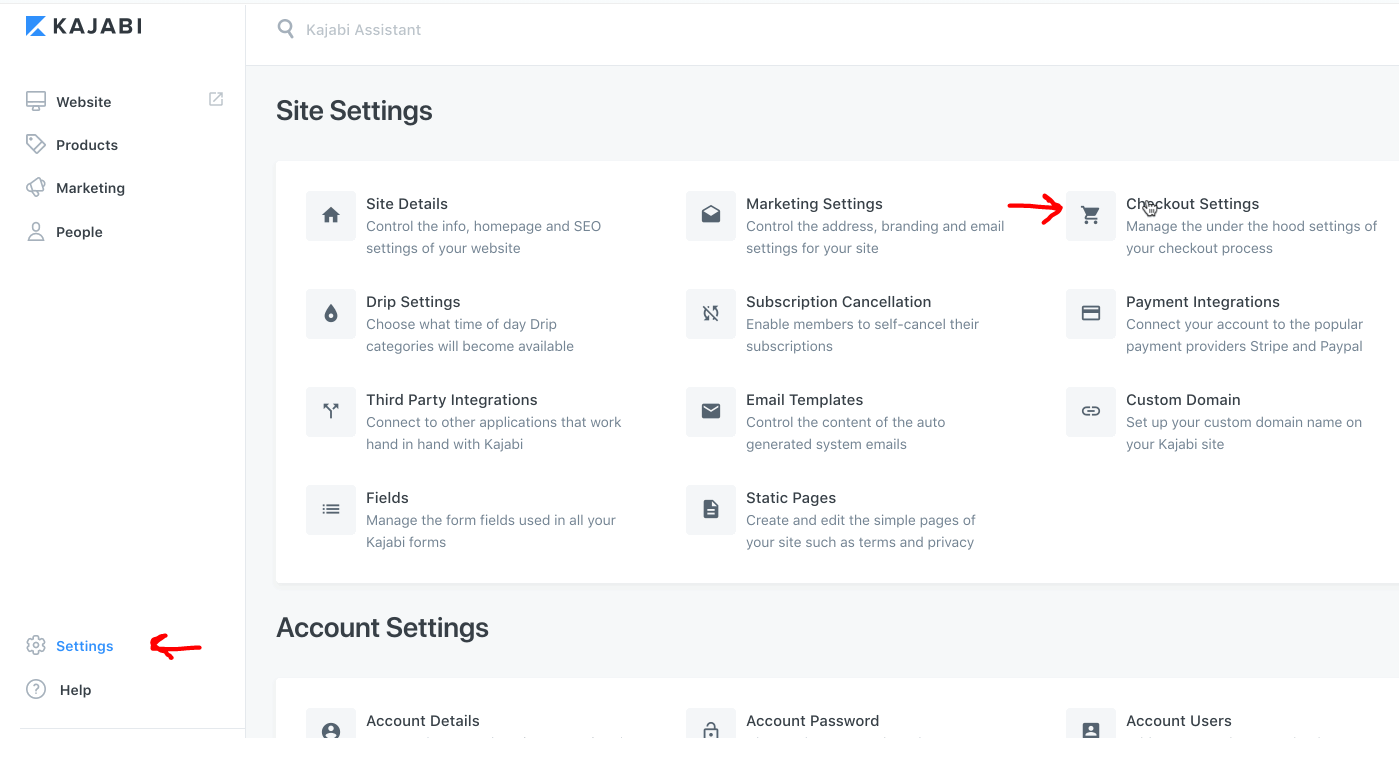The height and width of the screenshot is (765, 1399).
Task: Click 'Enable members to self-cancel their' description
Action: [862, 324]
